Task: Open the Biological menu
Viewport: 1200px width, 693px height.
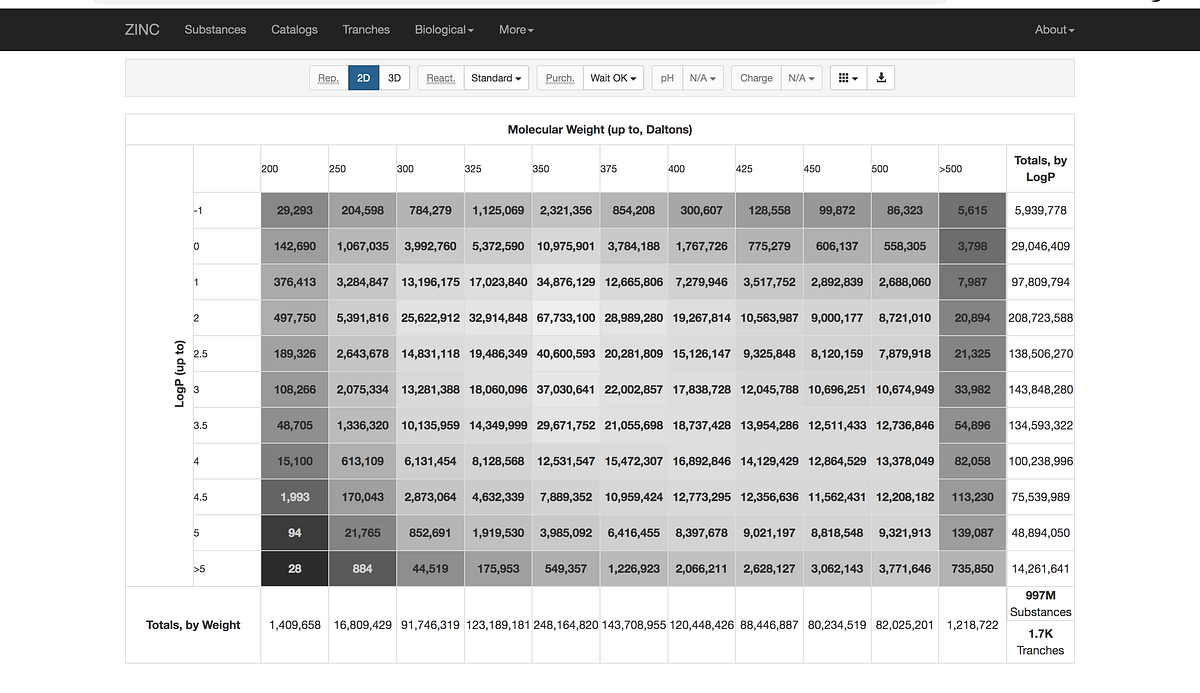Action: point(443,29)
